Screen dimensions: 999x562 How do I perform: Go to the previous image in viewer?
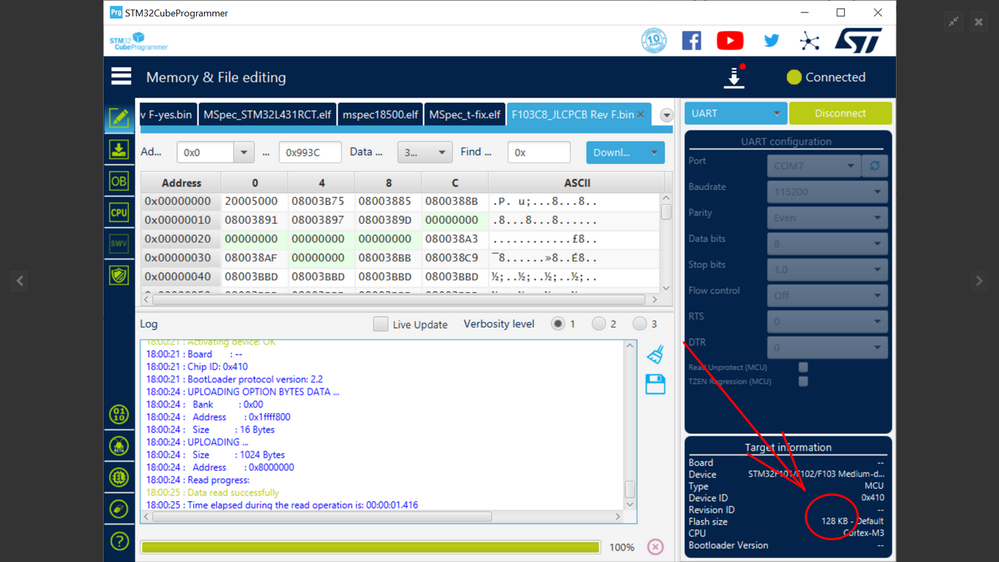[x=20, y=280]
